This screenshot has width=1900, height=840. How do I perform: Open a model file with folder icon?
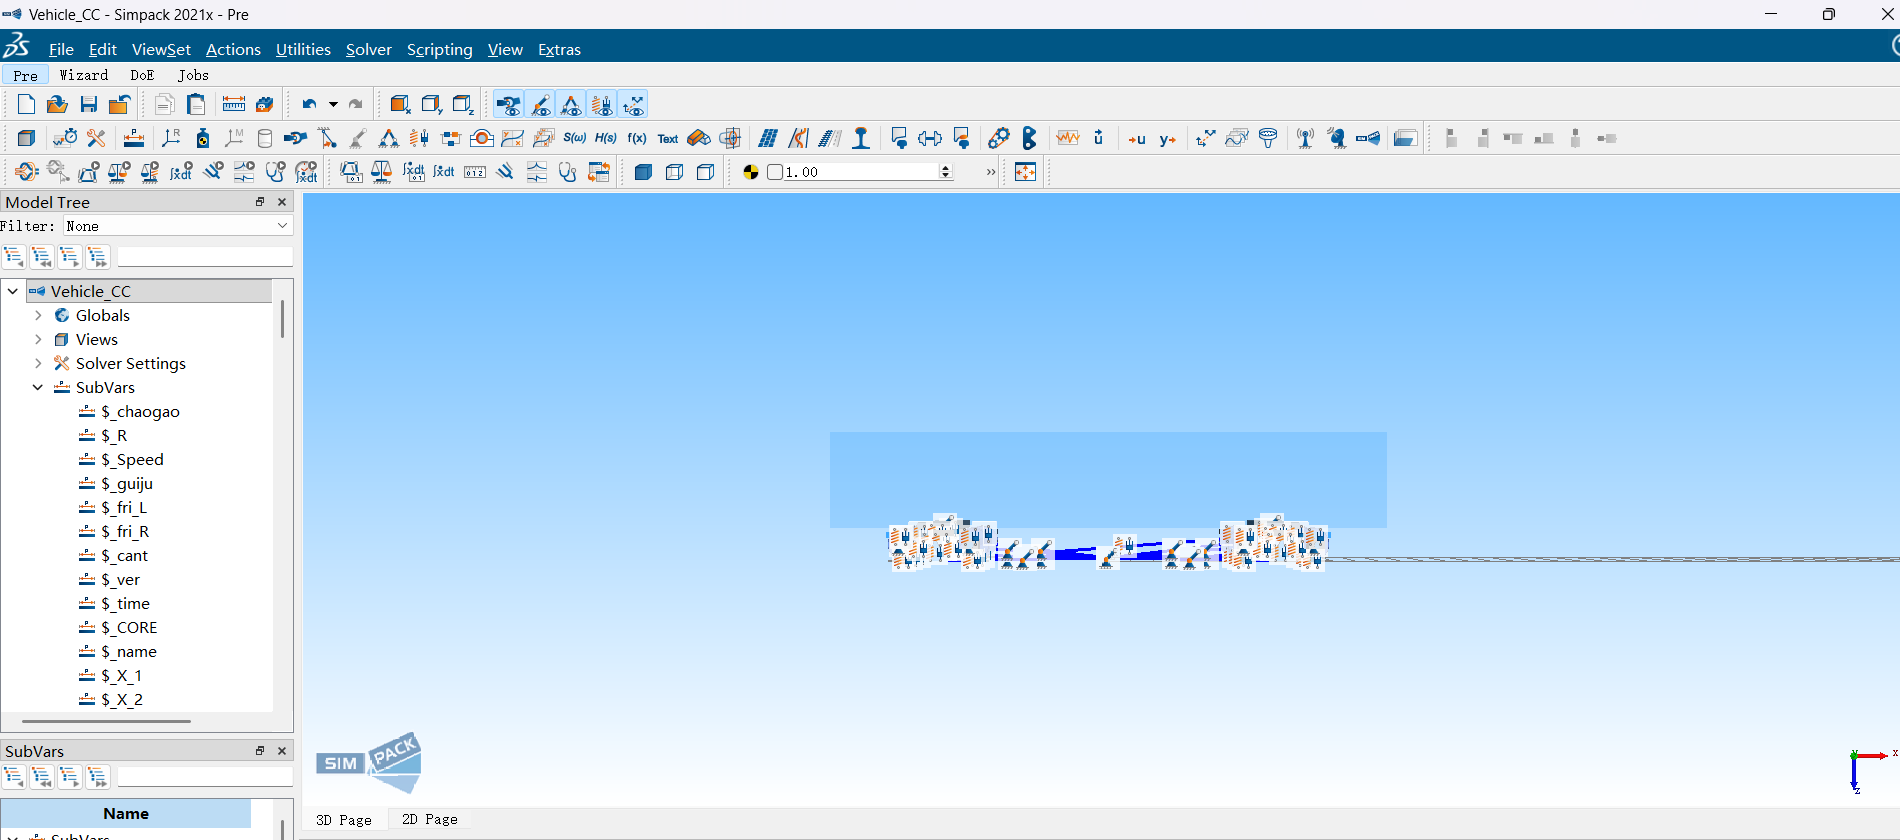coord(57,104)
